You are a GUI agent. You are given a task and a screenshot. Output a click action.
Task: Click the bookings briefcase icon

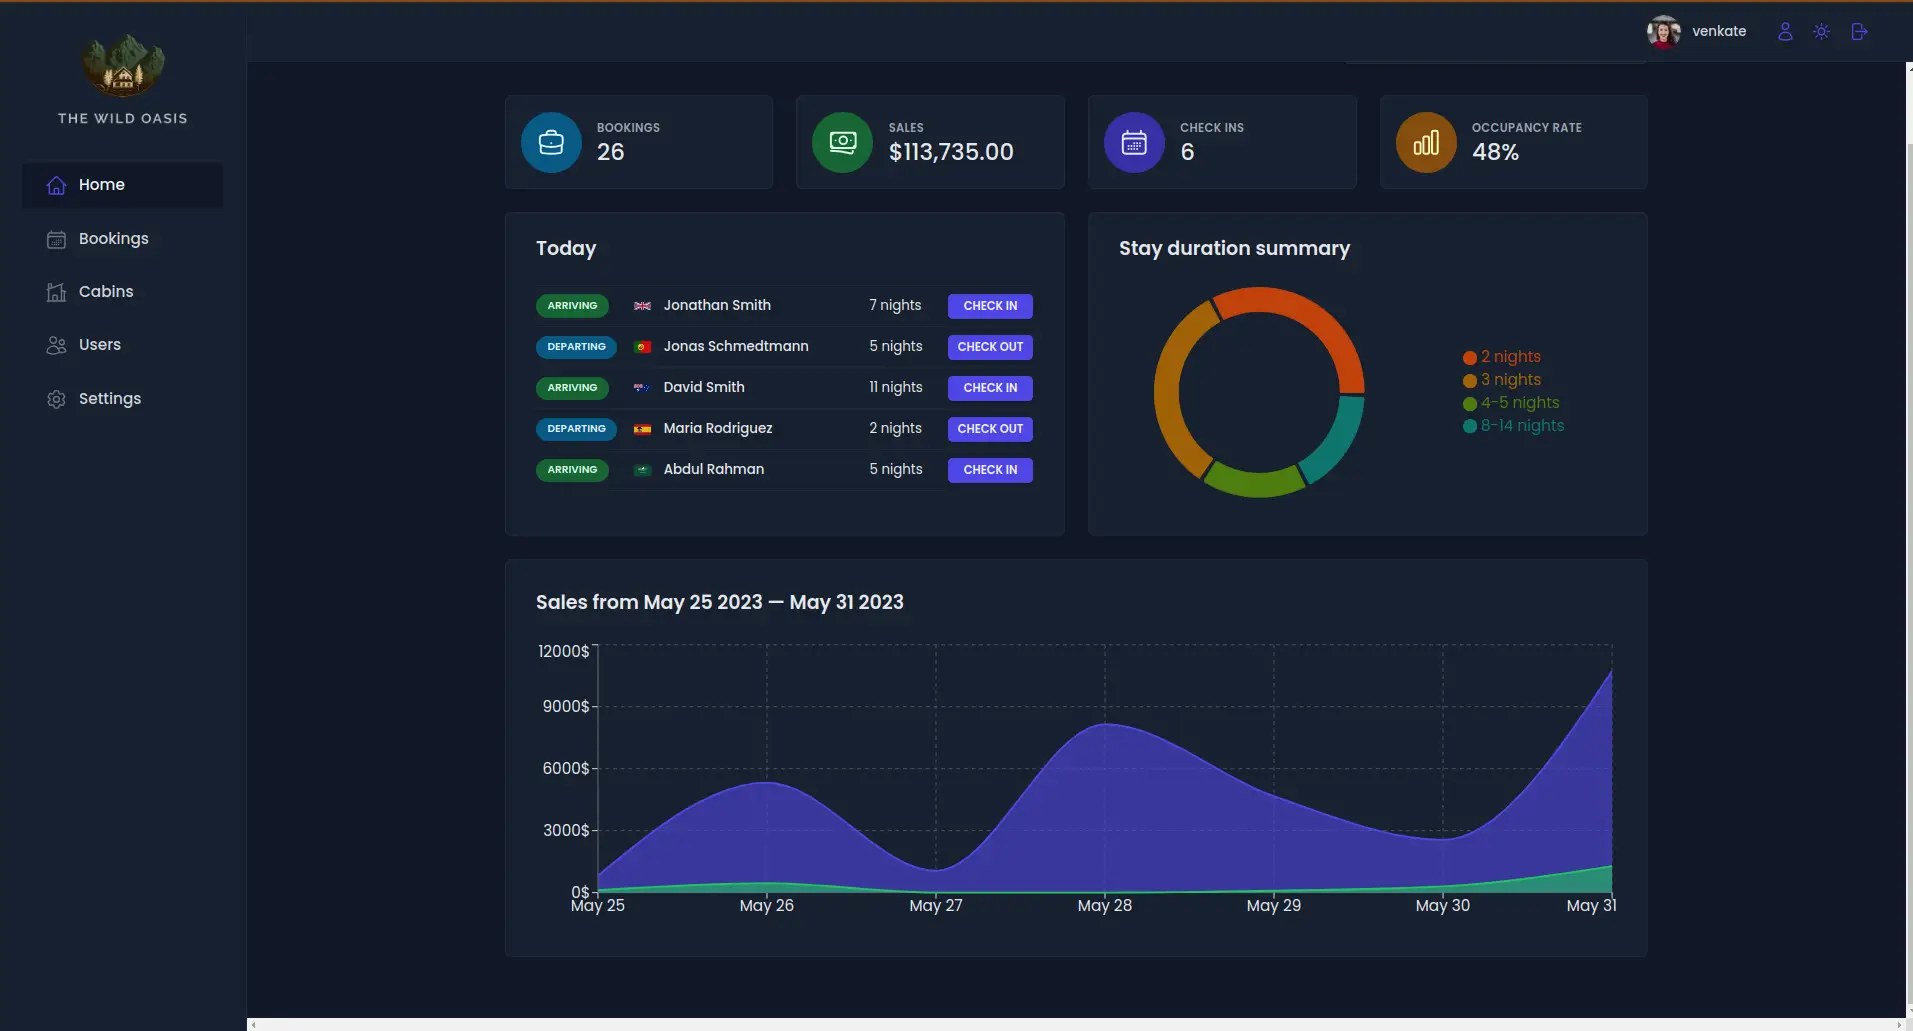(x=551, y=143)
